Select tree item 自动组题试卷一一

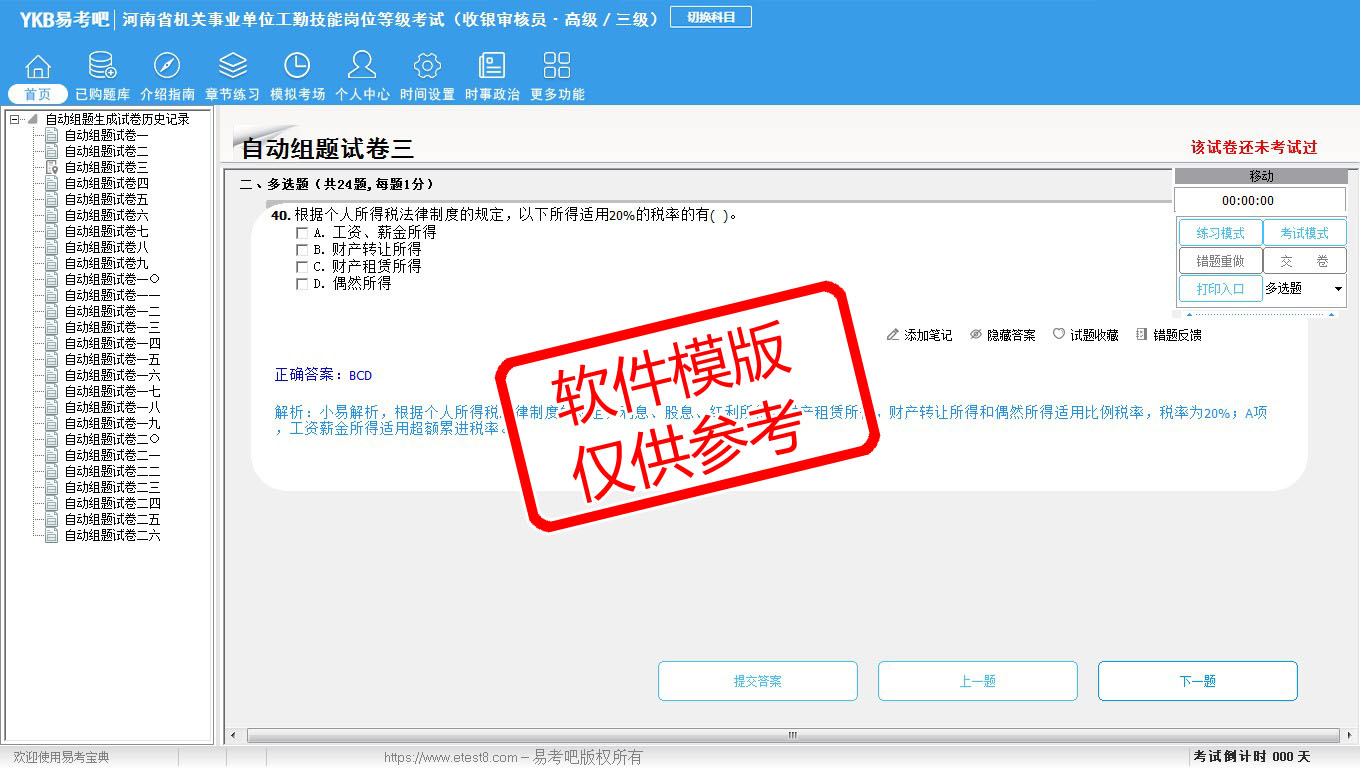tap(112, 295)
